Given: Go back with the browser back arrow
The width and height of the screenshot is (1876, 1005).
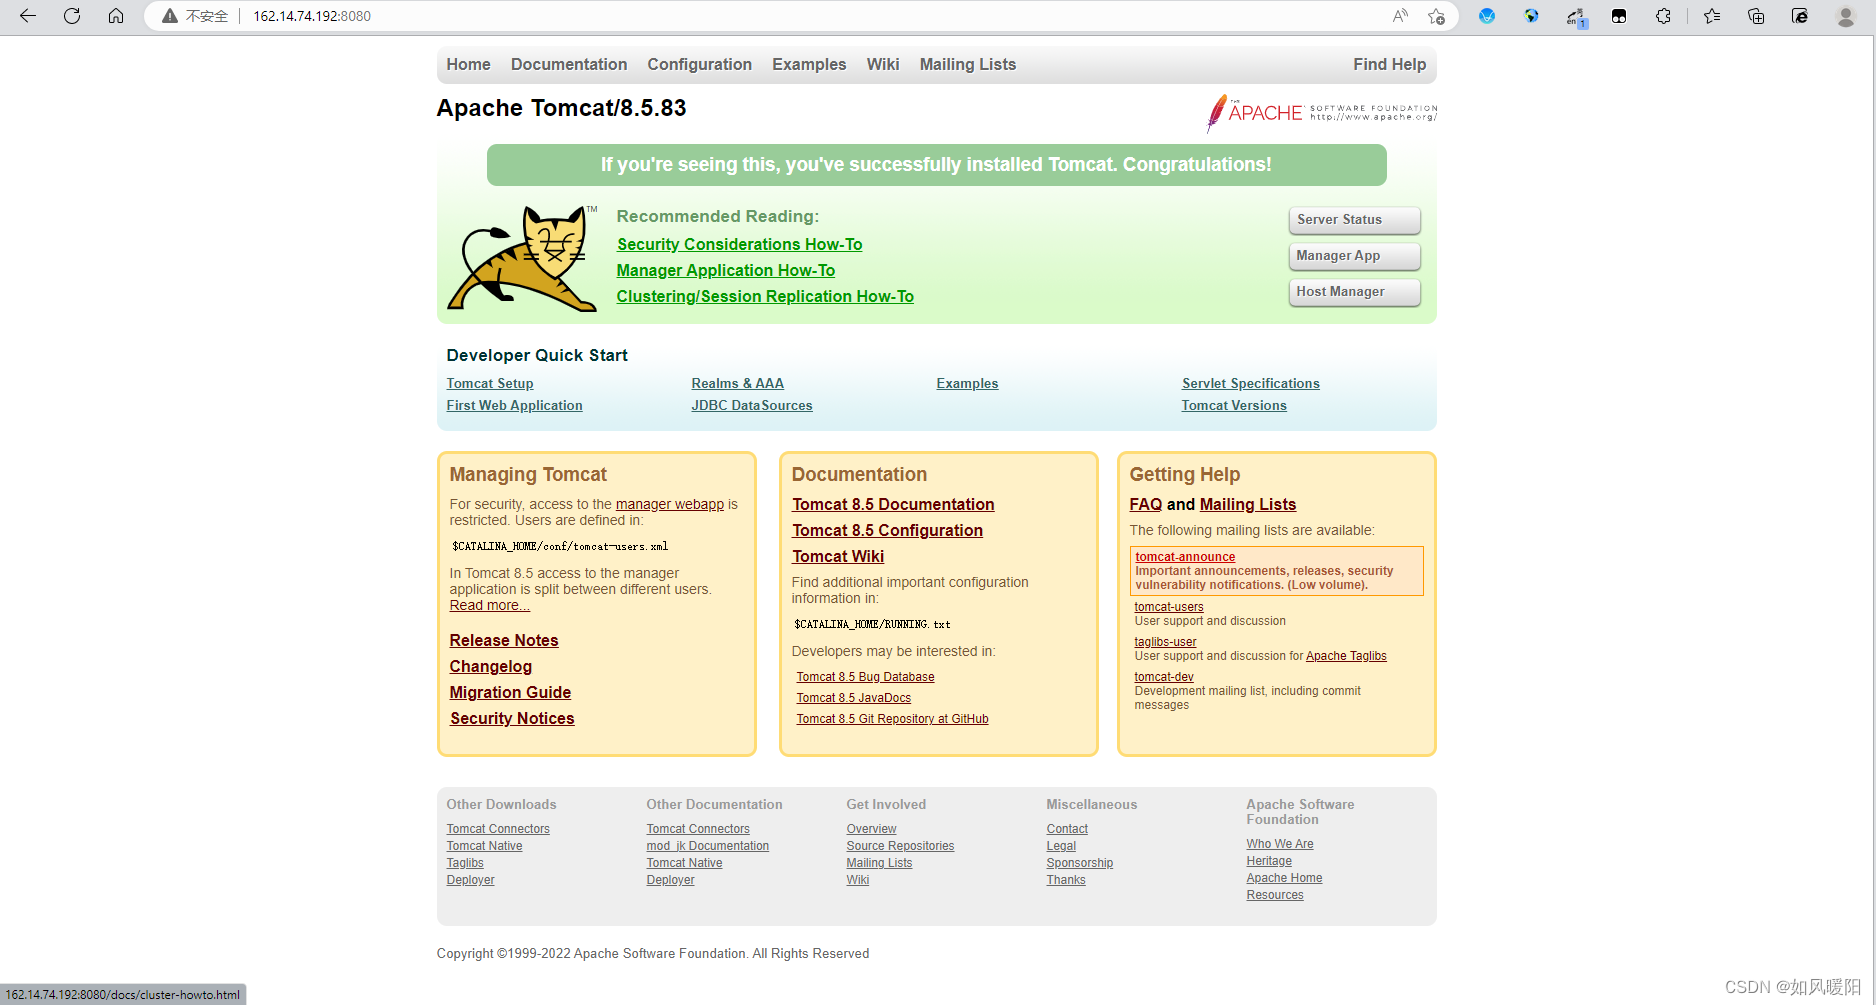Looking at the screenshot, I should 28,16.
